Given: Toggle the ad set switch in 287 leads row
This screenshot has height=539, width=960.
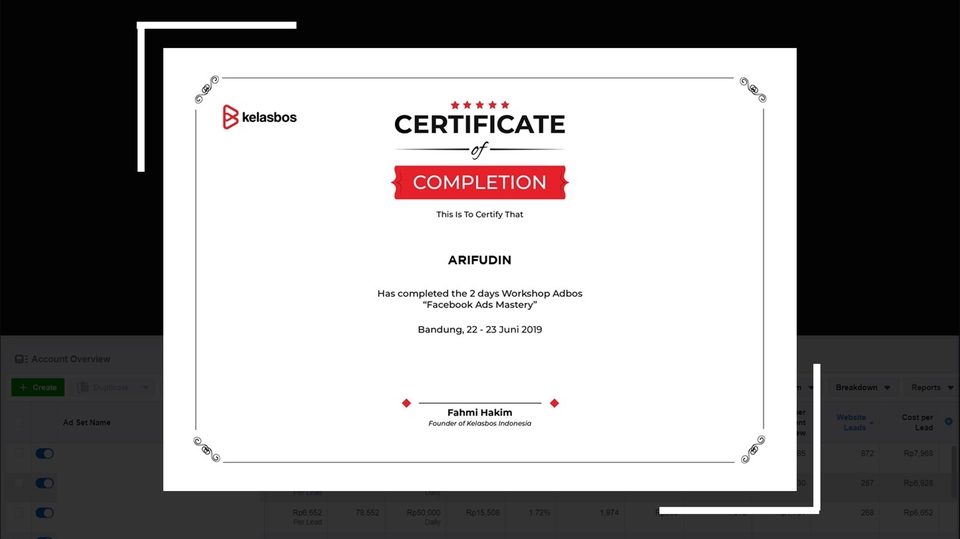Looking at the screenshot, I should [x=45, y=483].
